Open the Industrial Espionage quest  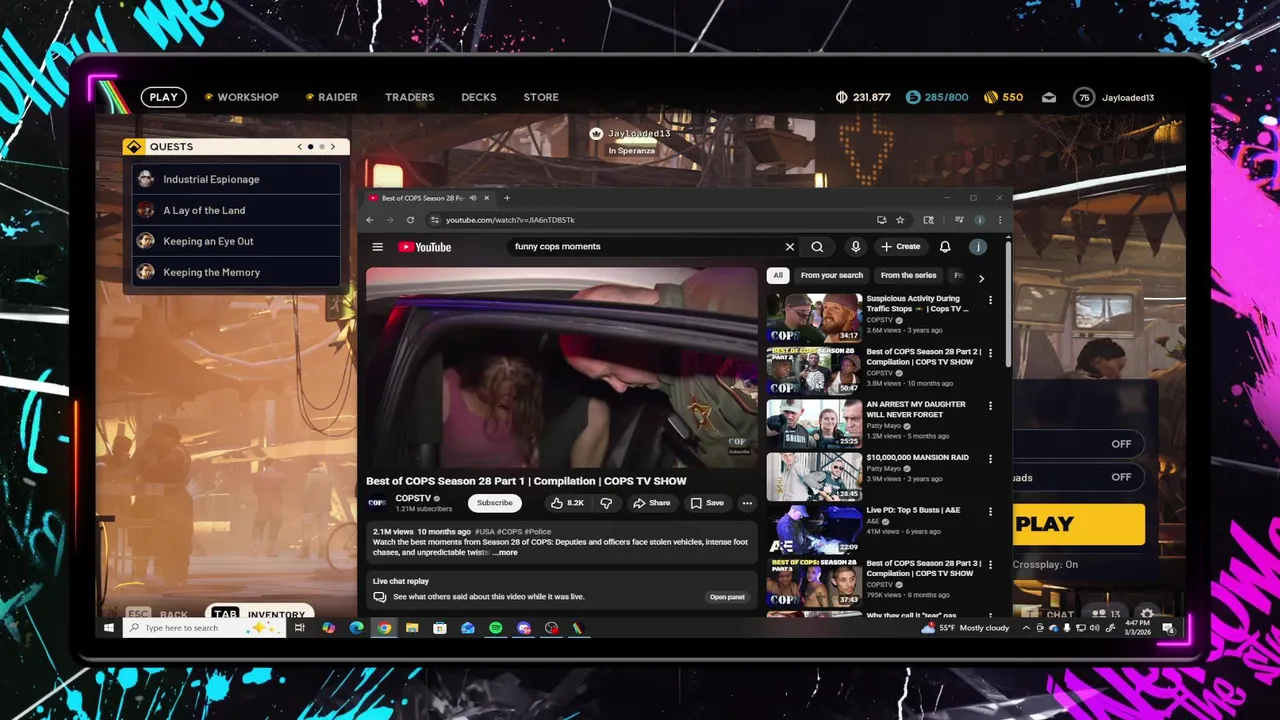(x=236, y=179)
